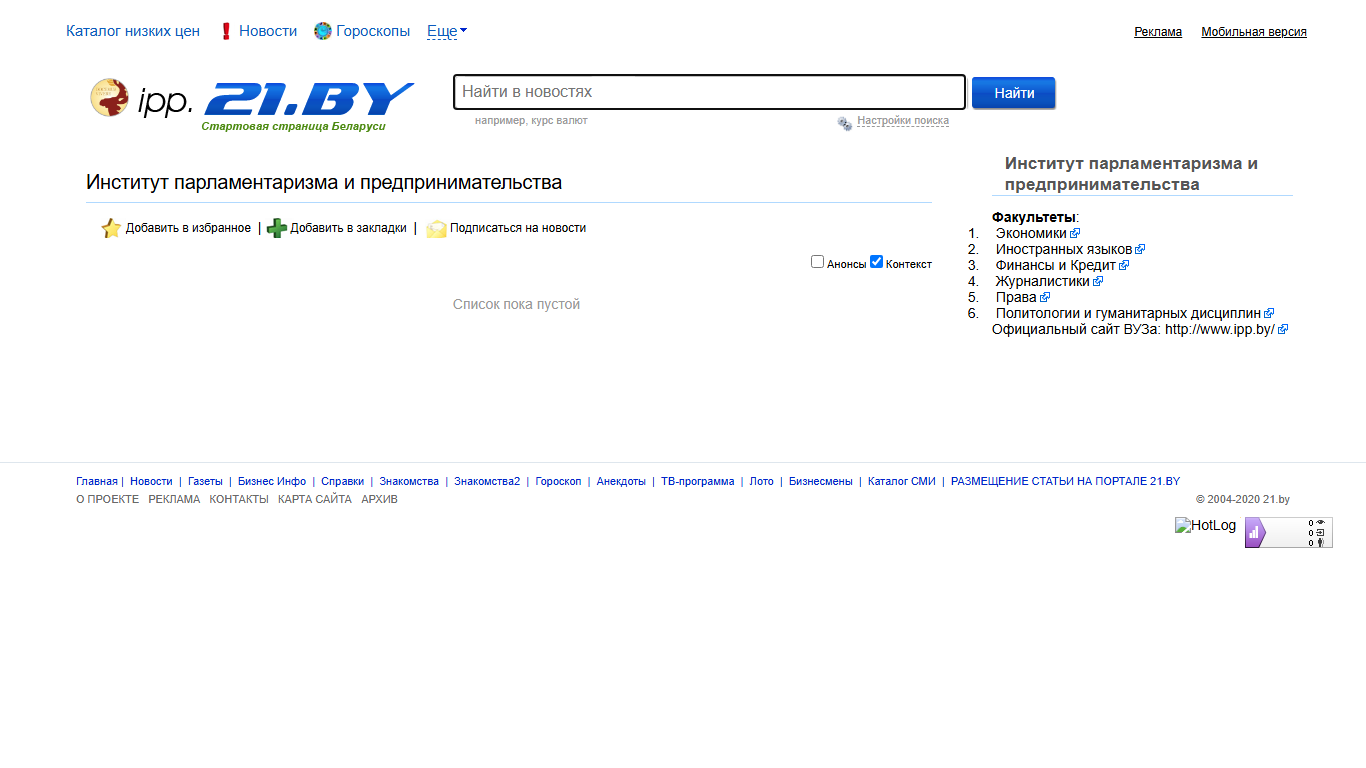
Task: Click the 21.BY site logo
Action: point(309,100)
